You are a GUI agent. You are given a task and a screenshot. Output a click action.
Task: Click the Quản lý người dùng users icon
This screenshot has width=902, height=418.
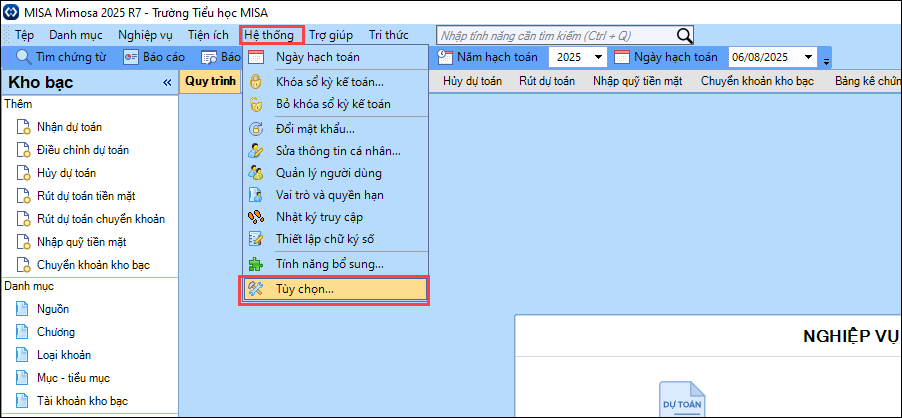[255, 172]
